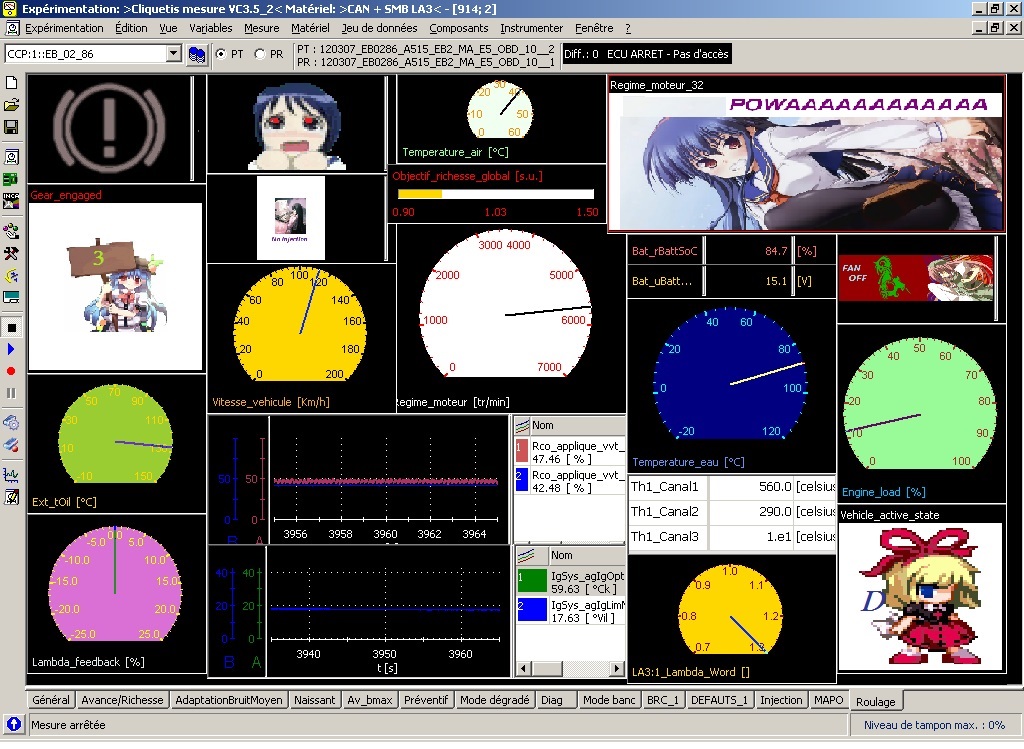This screenshot has height=749, width=1024.
Task: Select the PR radio button
Action: (x=260, y=54)
